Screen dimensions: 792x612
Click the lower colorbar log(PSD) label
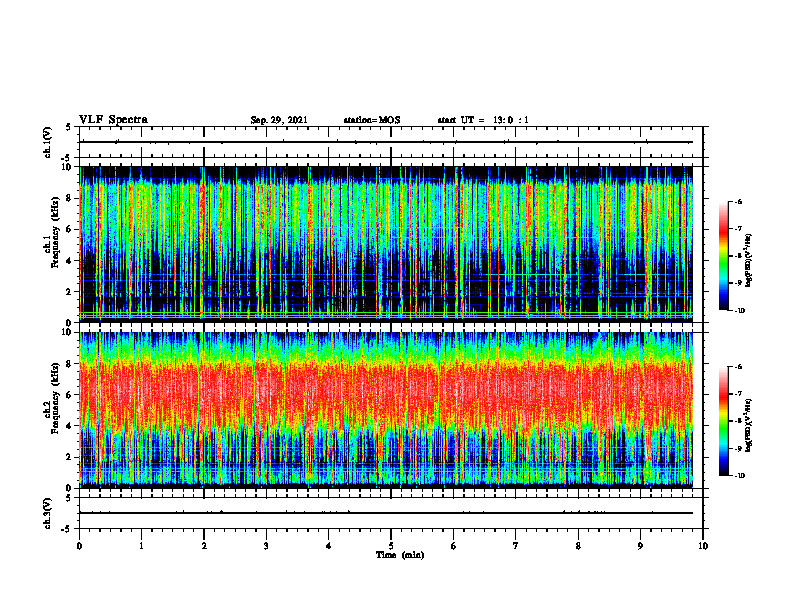click(x=749, y=426)
